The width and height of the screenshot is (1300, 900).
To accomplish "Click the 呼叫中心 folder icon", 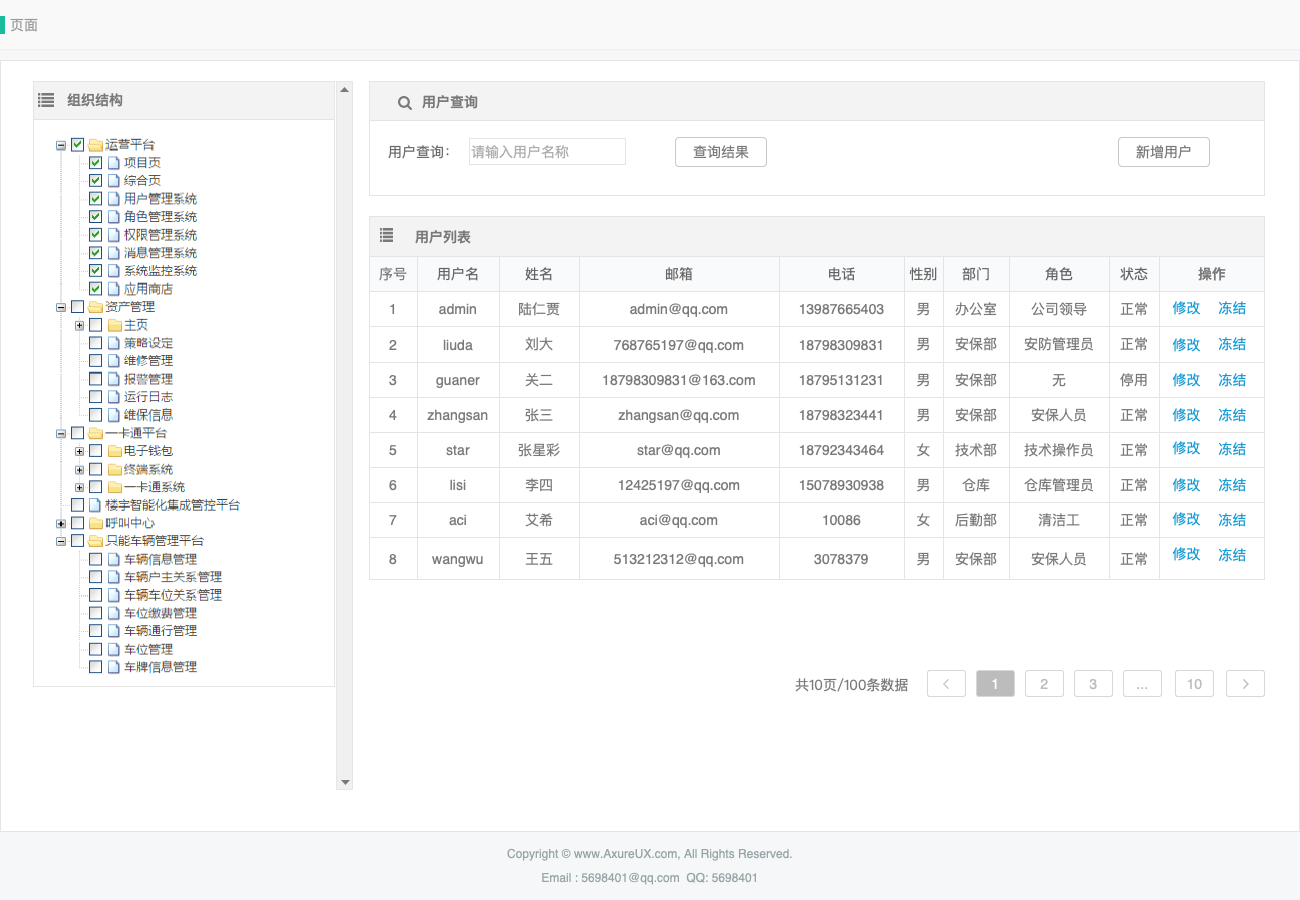I will 95,523.
